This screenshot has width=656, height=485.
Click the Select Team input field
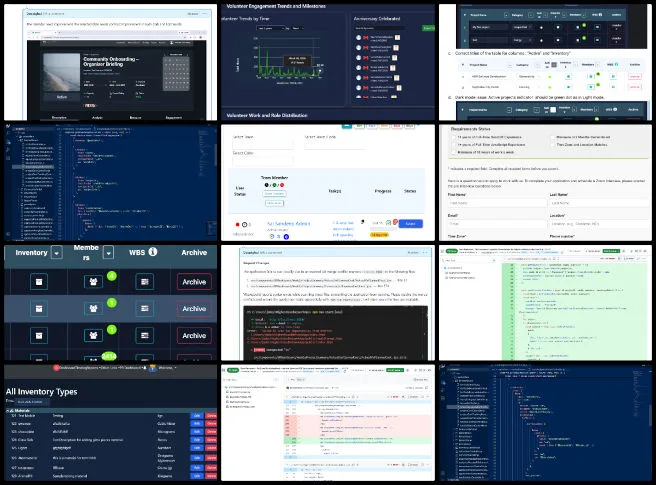tap(263, 144)
